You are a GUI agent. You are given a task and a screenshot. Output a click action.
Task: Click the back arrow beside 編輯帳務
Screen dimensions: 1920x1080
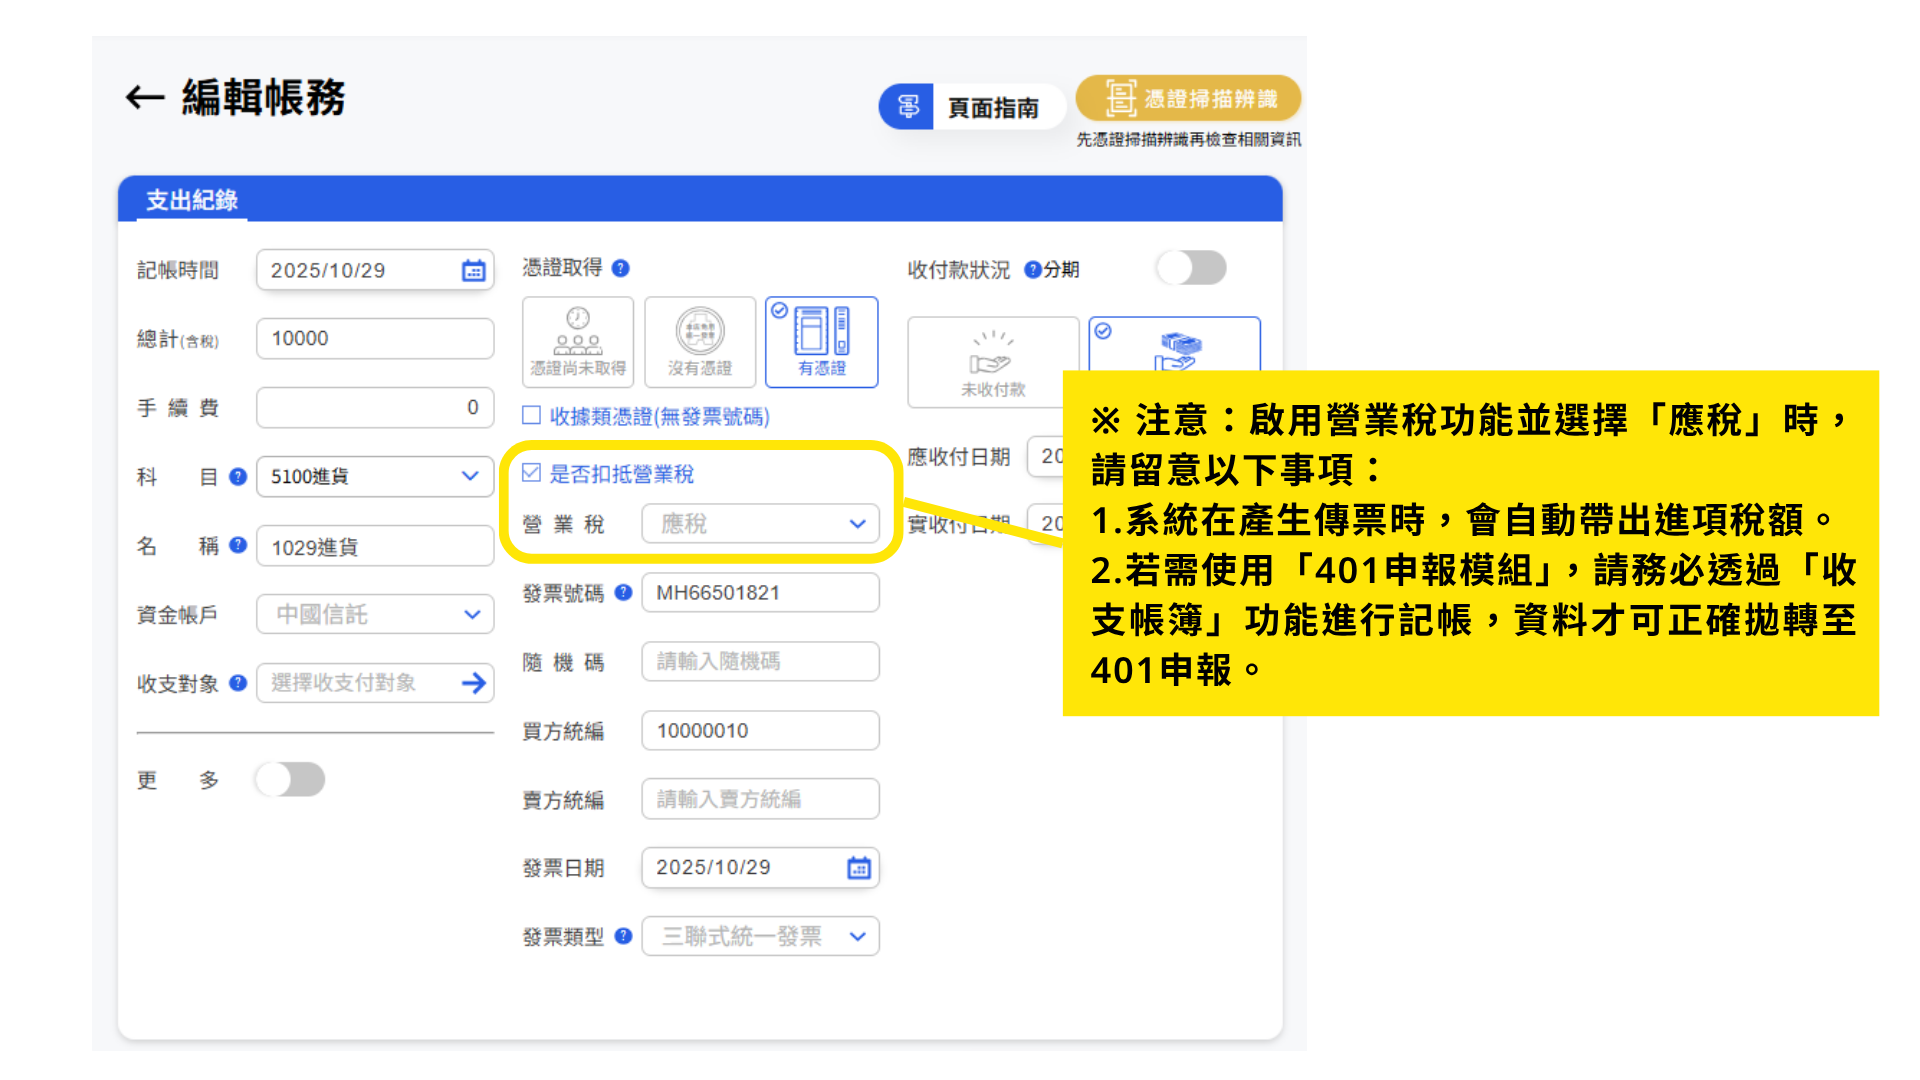click(x=145, y=98)
